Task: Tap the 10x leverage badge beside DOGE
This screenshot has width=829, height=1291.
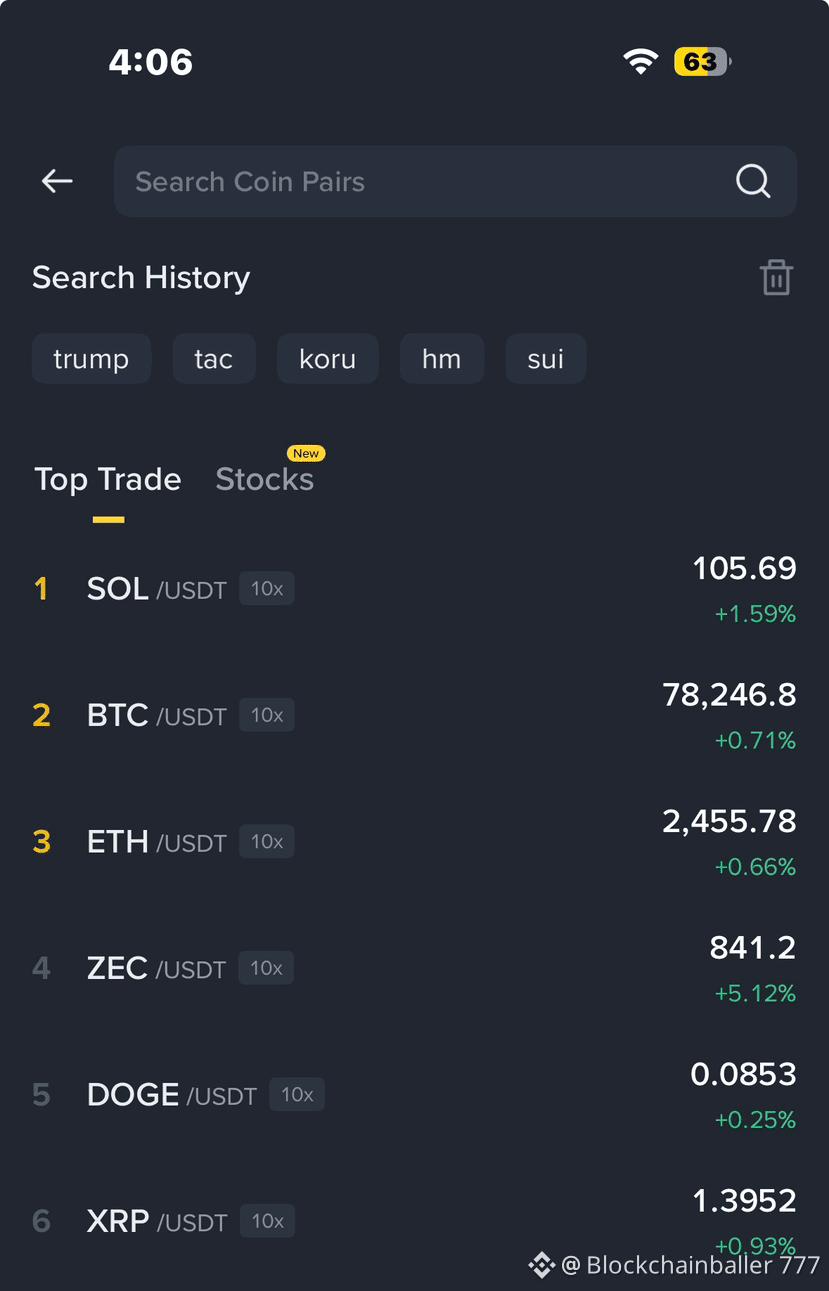Action: point(297,1095)
